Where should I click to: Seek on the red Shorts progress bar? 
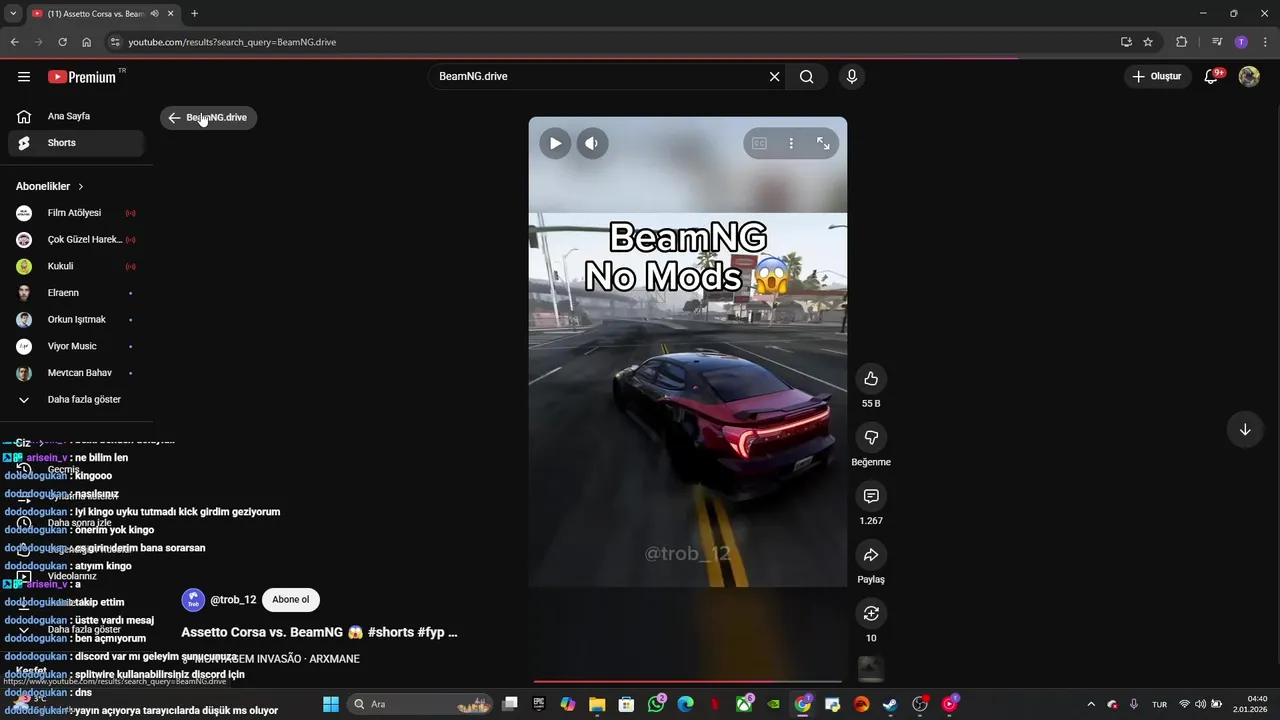coord(688,682)
